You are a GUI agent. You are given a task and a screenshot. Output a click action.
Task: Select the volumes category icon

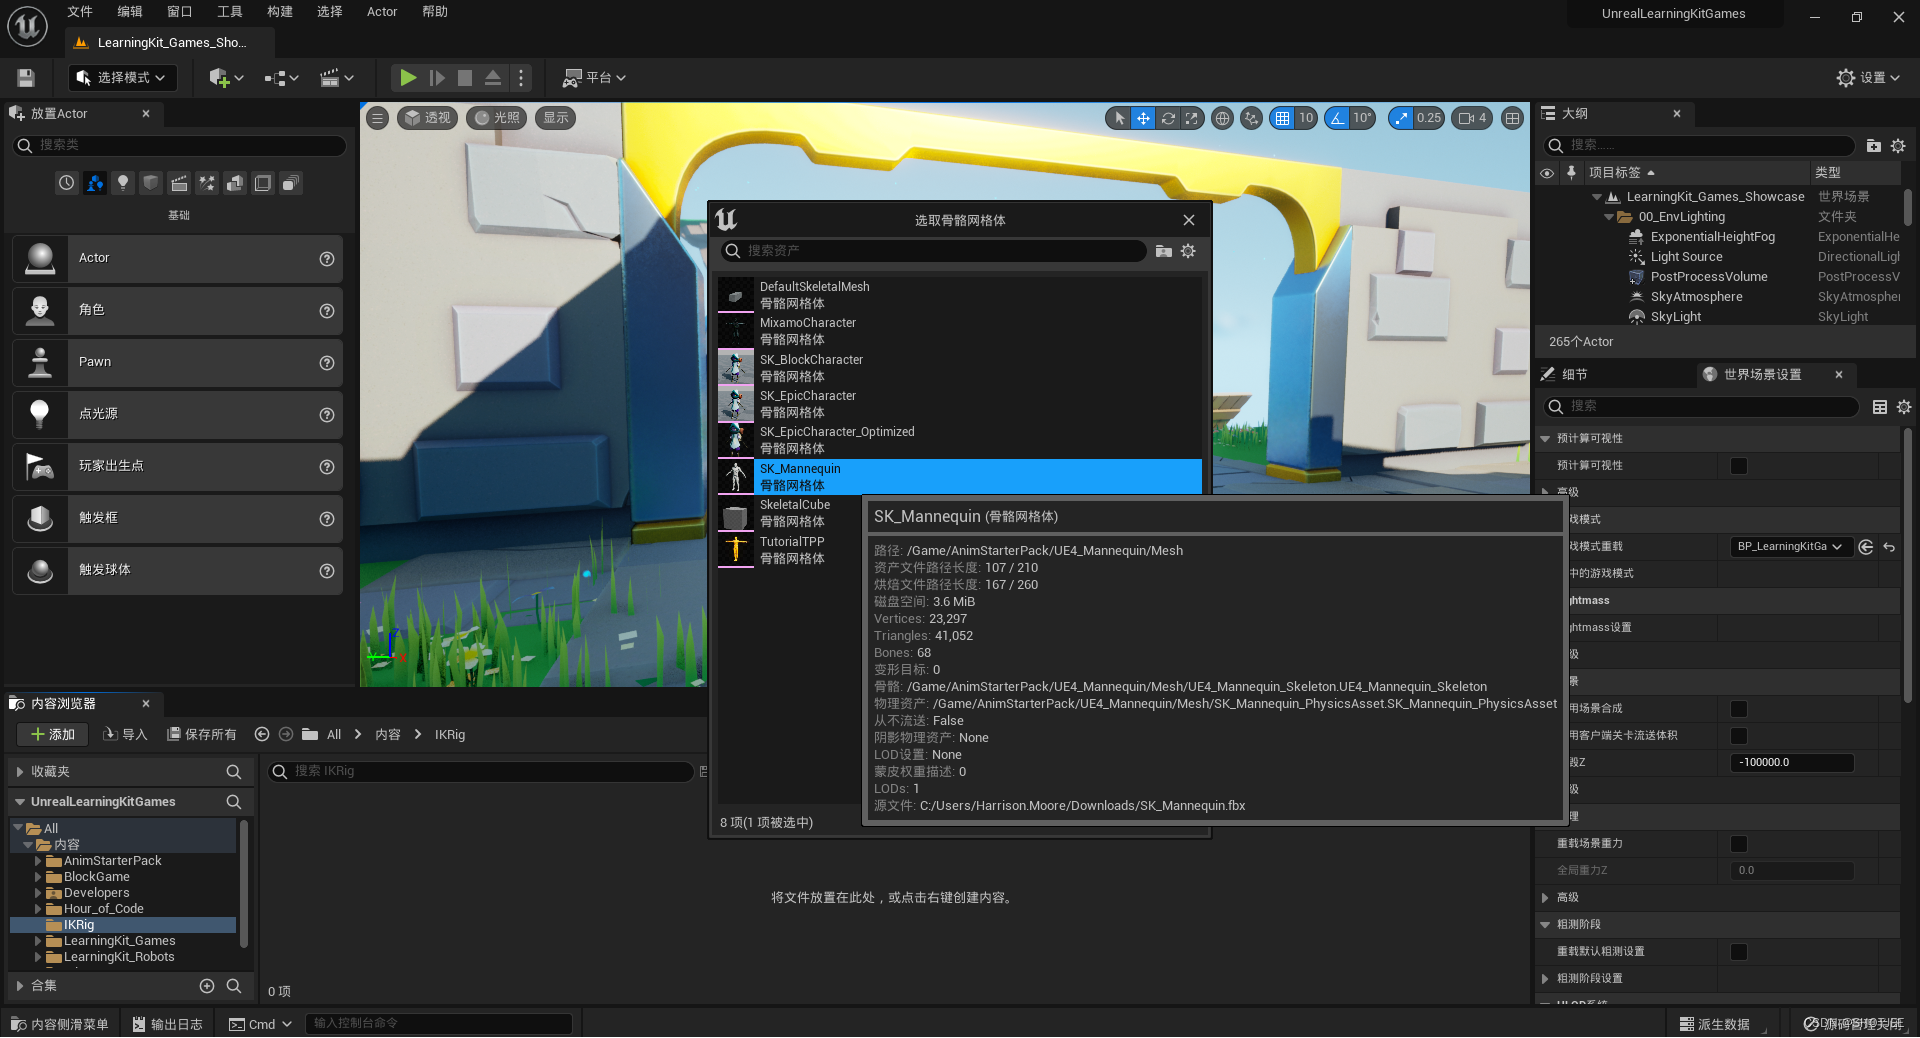[x=263, y=183]
